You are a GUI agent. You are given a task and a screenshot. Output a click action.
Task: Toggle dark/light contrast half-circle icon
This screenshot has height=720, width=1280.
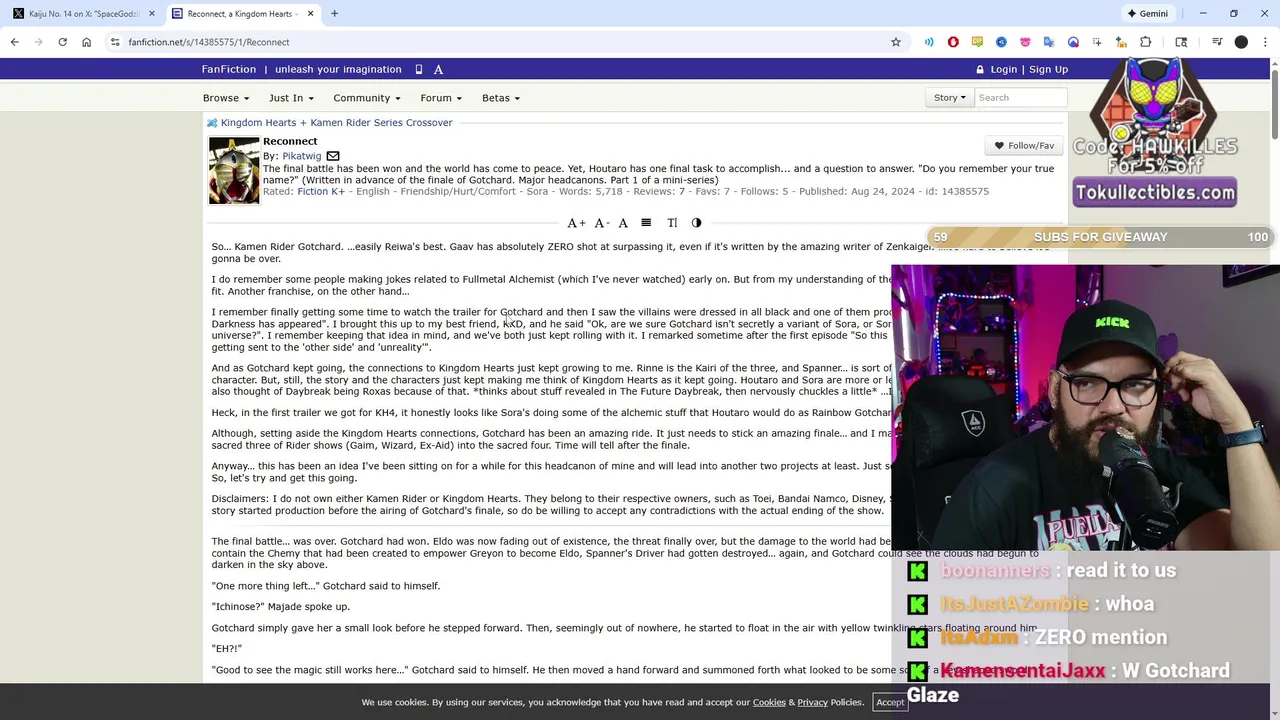[696, 223]
